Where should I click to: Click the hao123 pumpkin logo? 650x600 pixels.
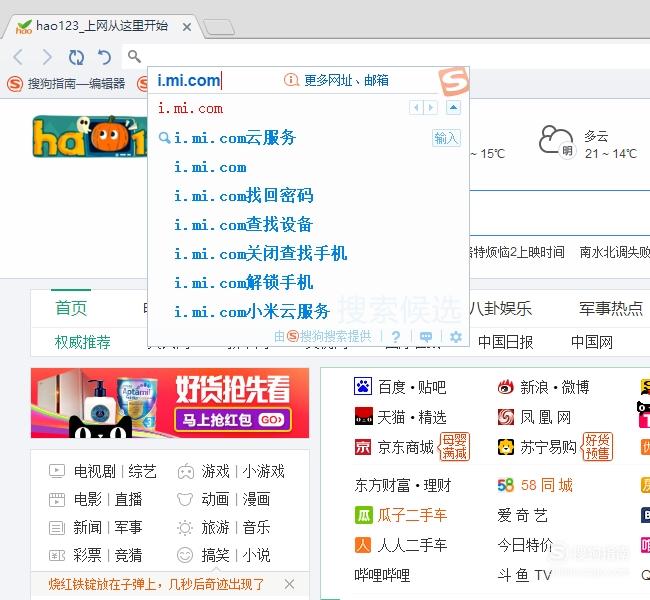(x=90, y=136)
